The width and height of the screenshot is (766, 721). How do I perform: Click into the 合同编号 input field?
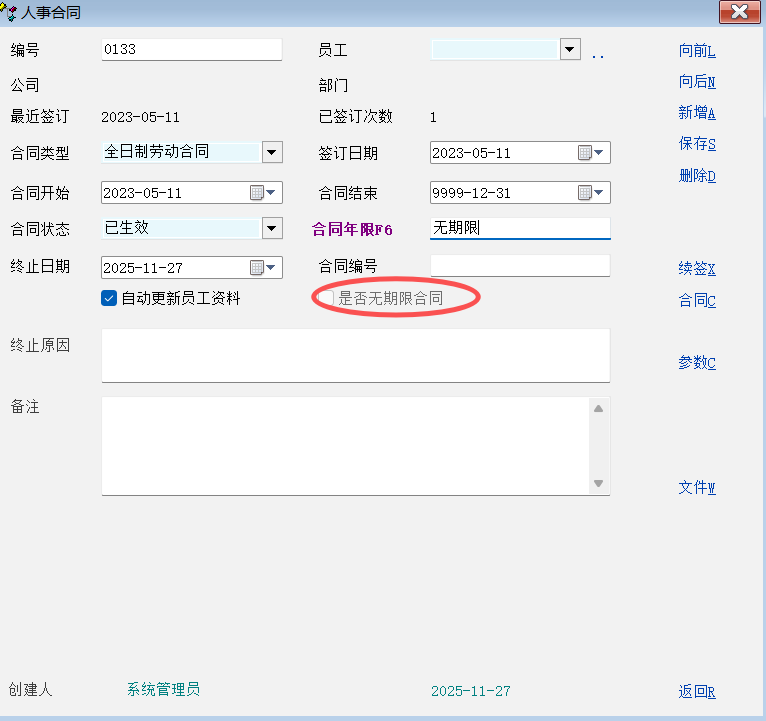519,266
